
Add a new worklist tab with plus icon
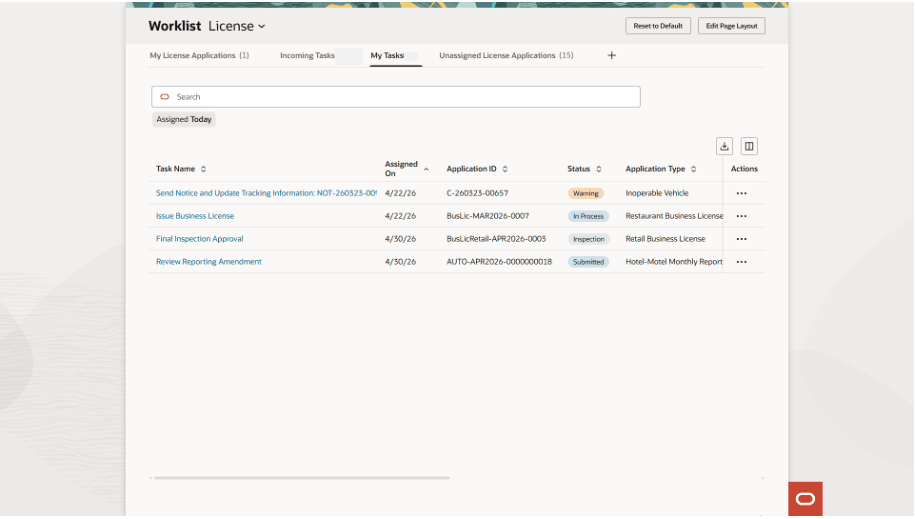[612, 55]
